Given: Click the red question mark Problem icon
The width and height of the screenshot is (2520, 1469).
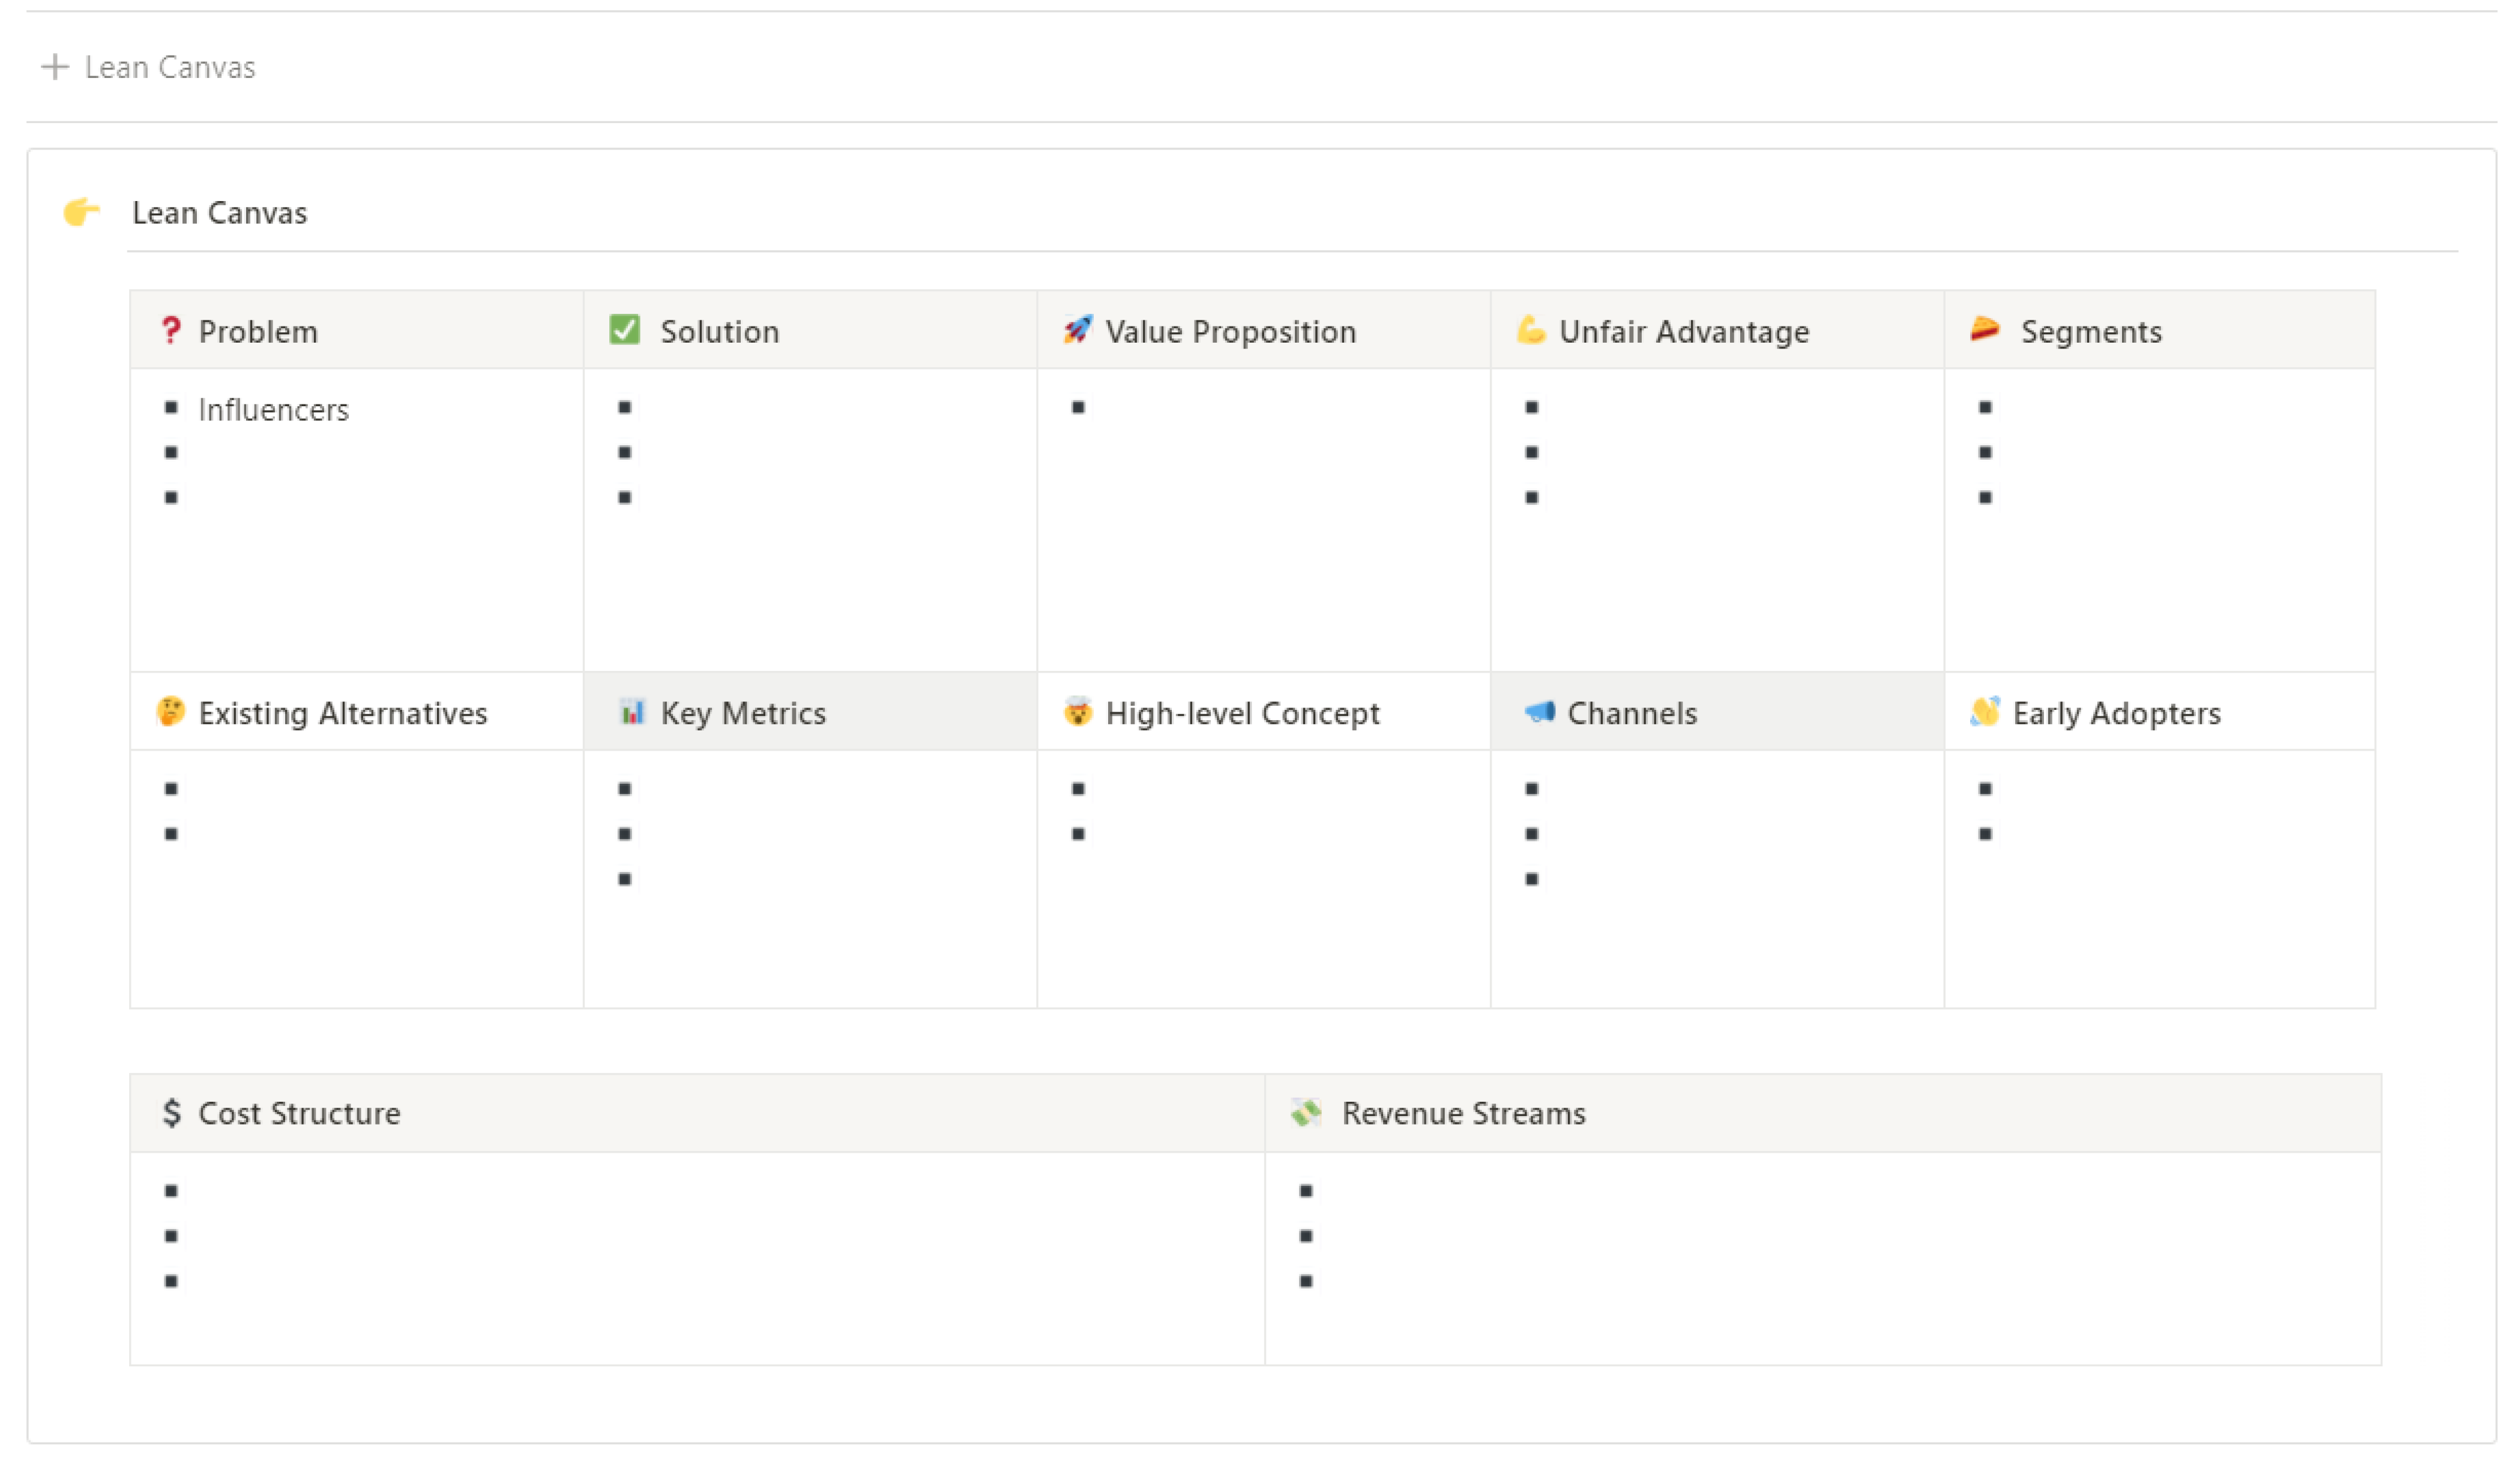Looking at the screenshot, I should (171, 331).
